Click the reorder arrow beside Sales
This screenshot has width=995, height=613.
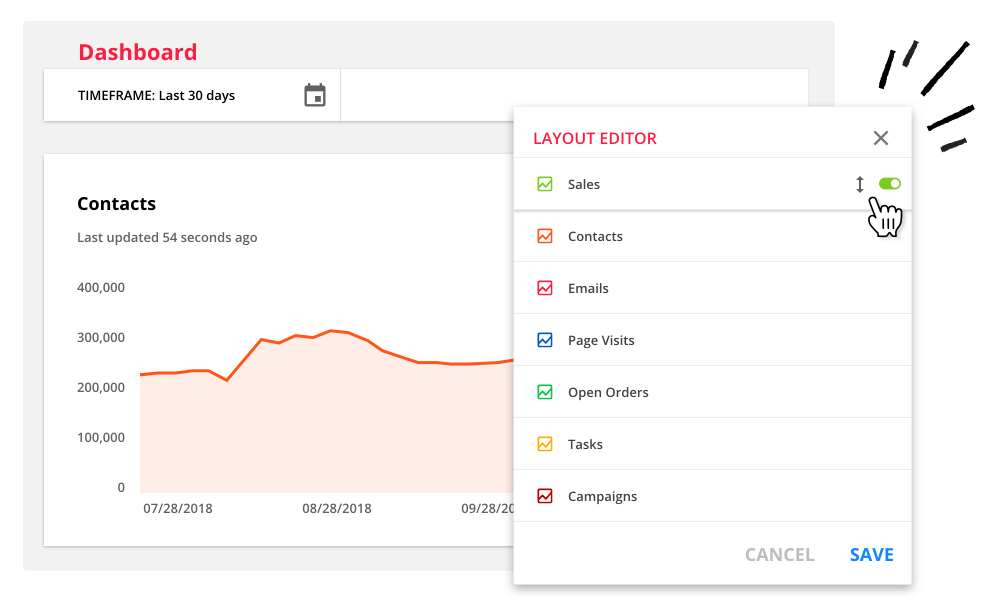(x=859, y=184)
